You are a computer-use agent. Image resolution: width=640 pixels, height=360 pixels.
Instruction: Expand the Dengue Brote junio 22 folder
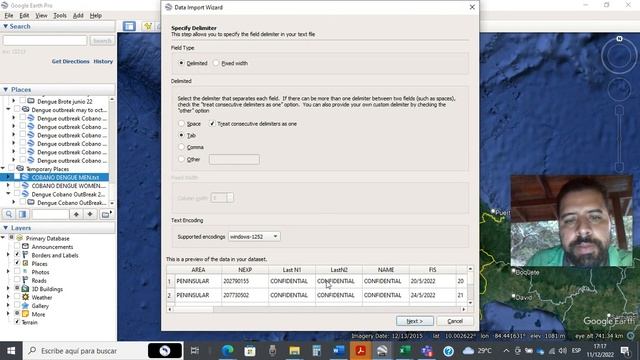[14, 101]
